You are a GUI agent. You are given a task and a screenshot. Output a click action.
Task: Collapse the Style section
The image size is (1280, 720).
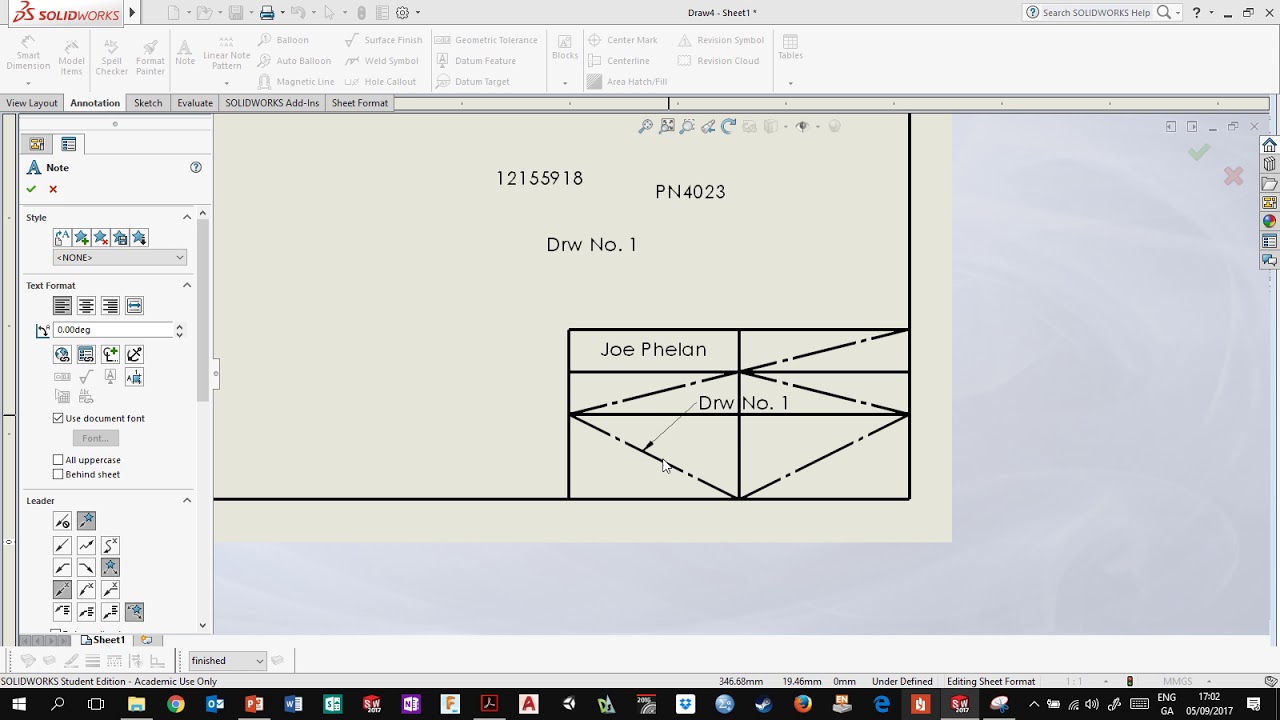(x=187, y=217)
